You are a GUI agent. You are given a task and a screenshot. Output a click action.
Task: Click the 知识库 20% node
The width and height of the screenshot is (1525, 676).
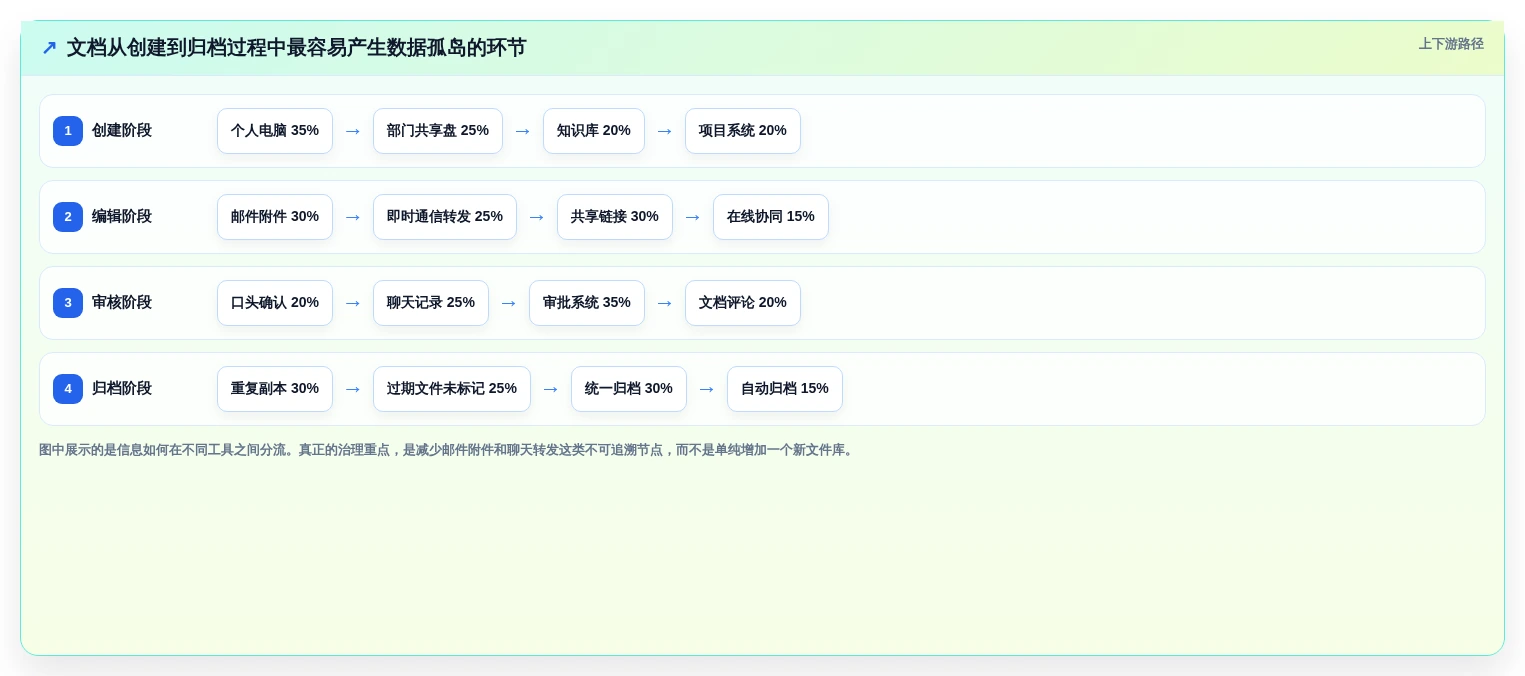[x=594, y=131]
